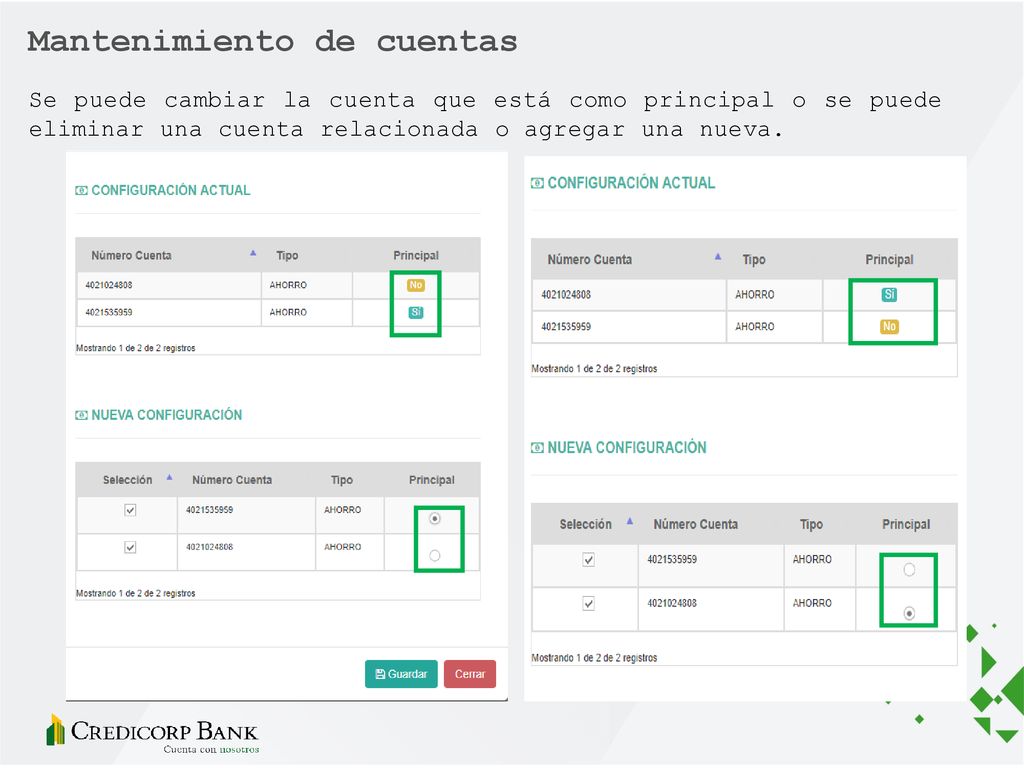Image resolution: width=1024 pixels, height=768 pixels.
Task: Click the Tipo header in the left new-config table
Action: click(x=342, y=480)
